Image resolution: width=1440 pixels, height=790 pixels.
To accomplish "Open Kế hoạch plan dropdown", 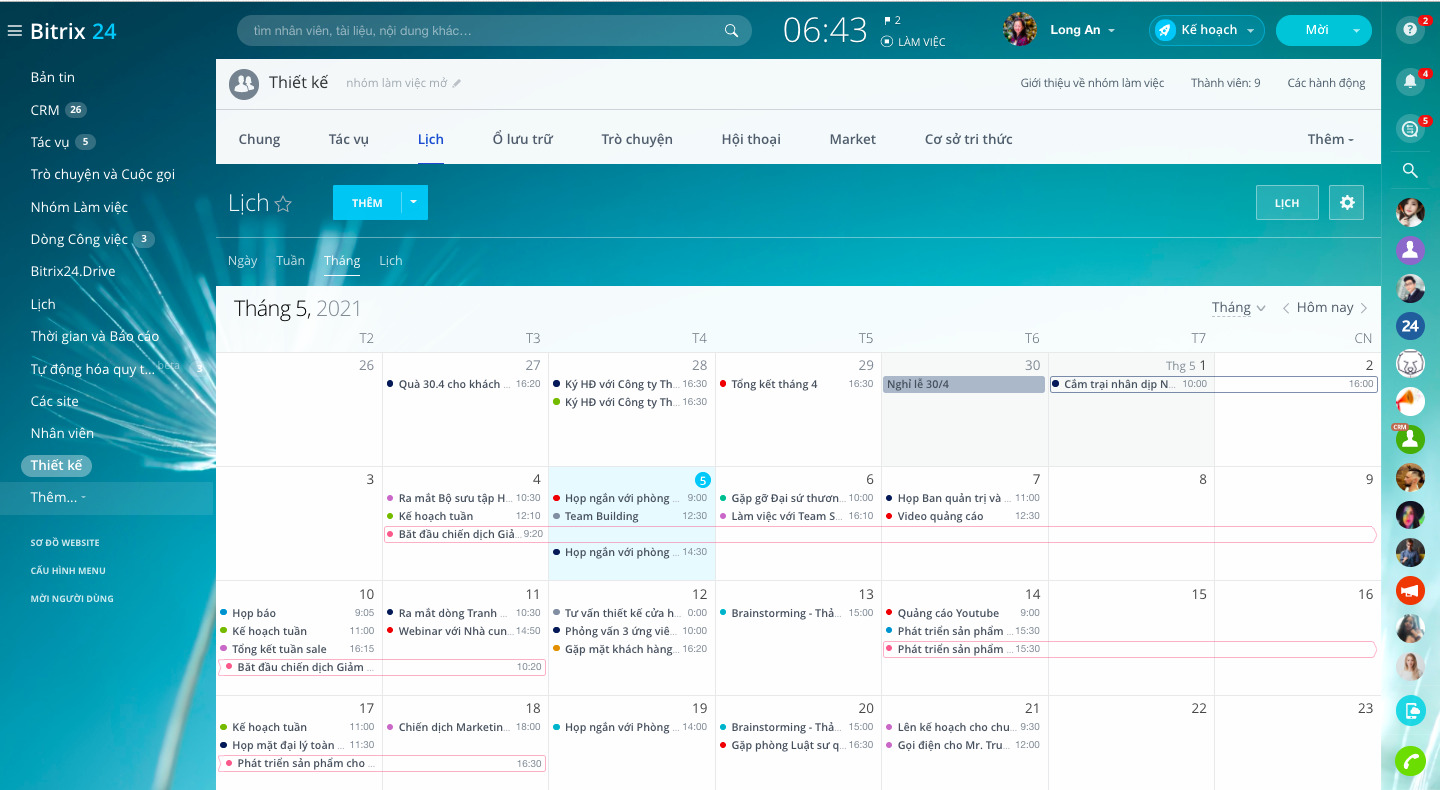I will pyautogui.click(x=1250, y=31).
